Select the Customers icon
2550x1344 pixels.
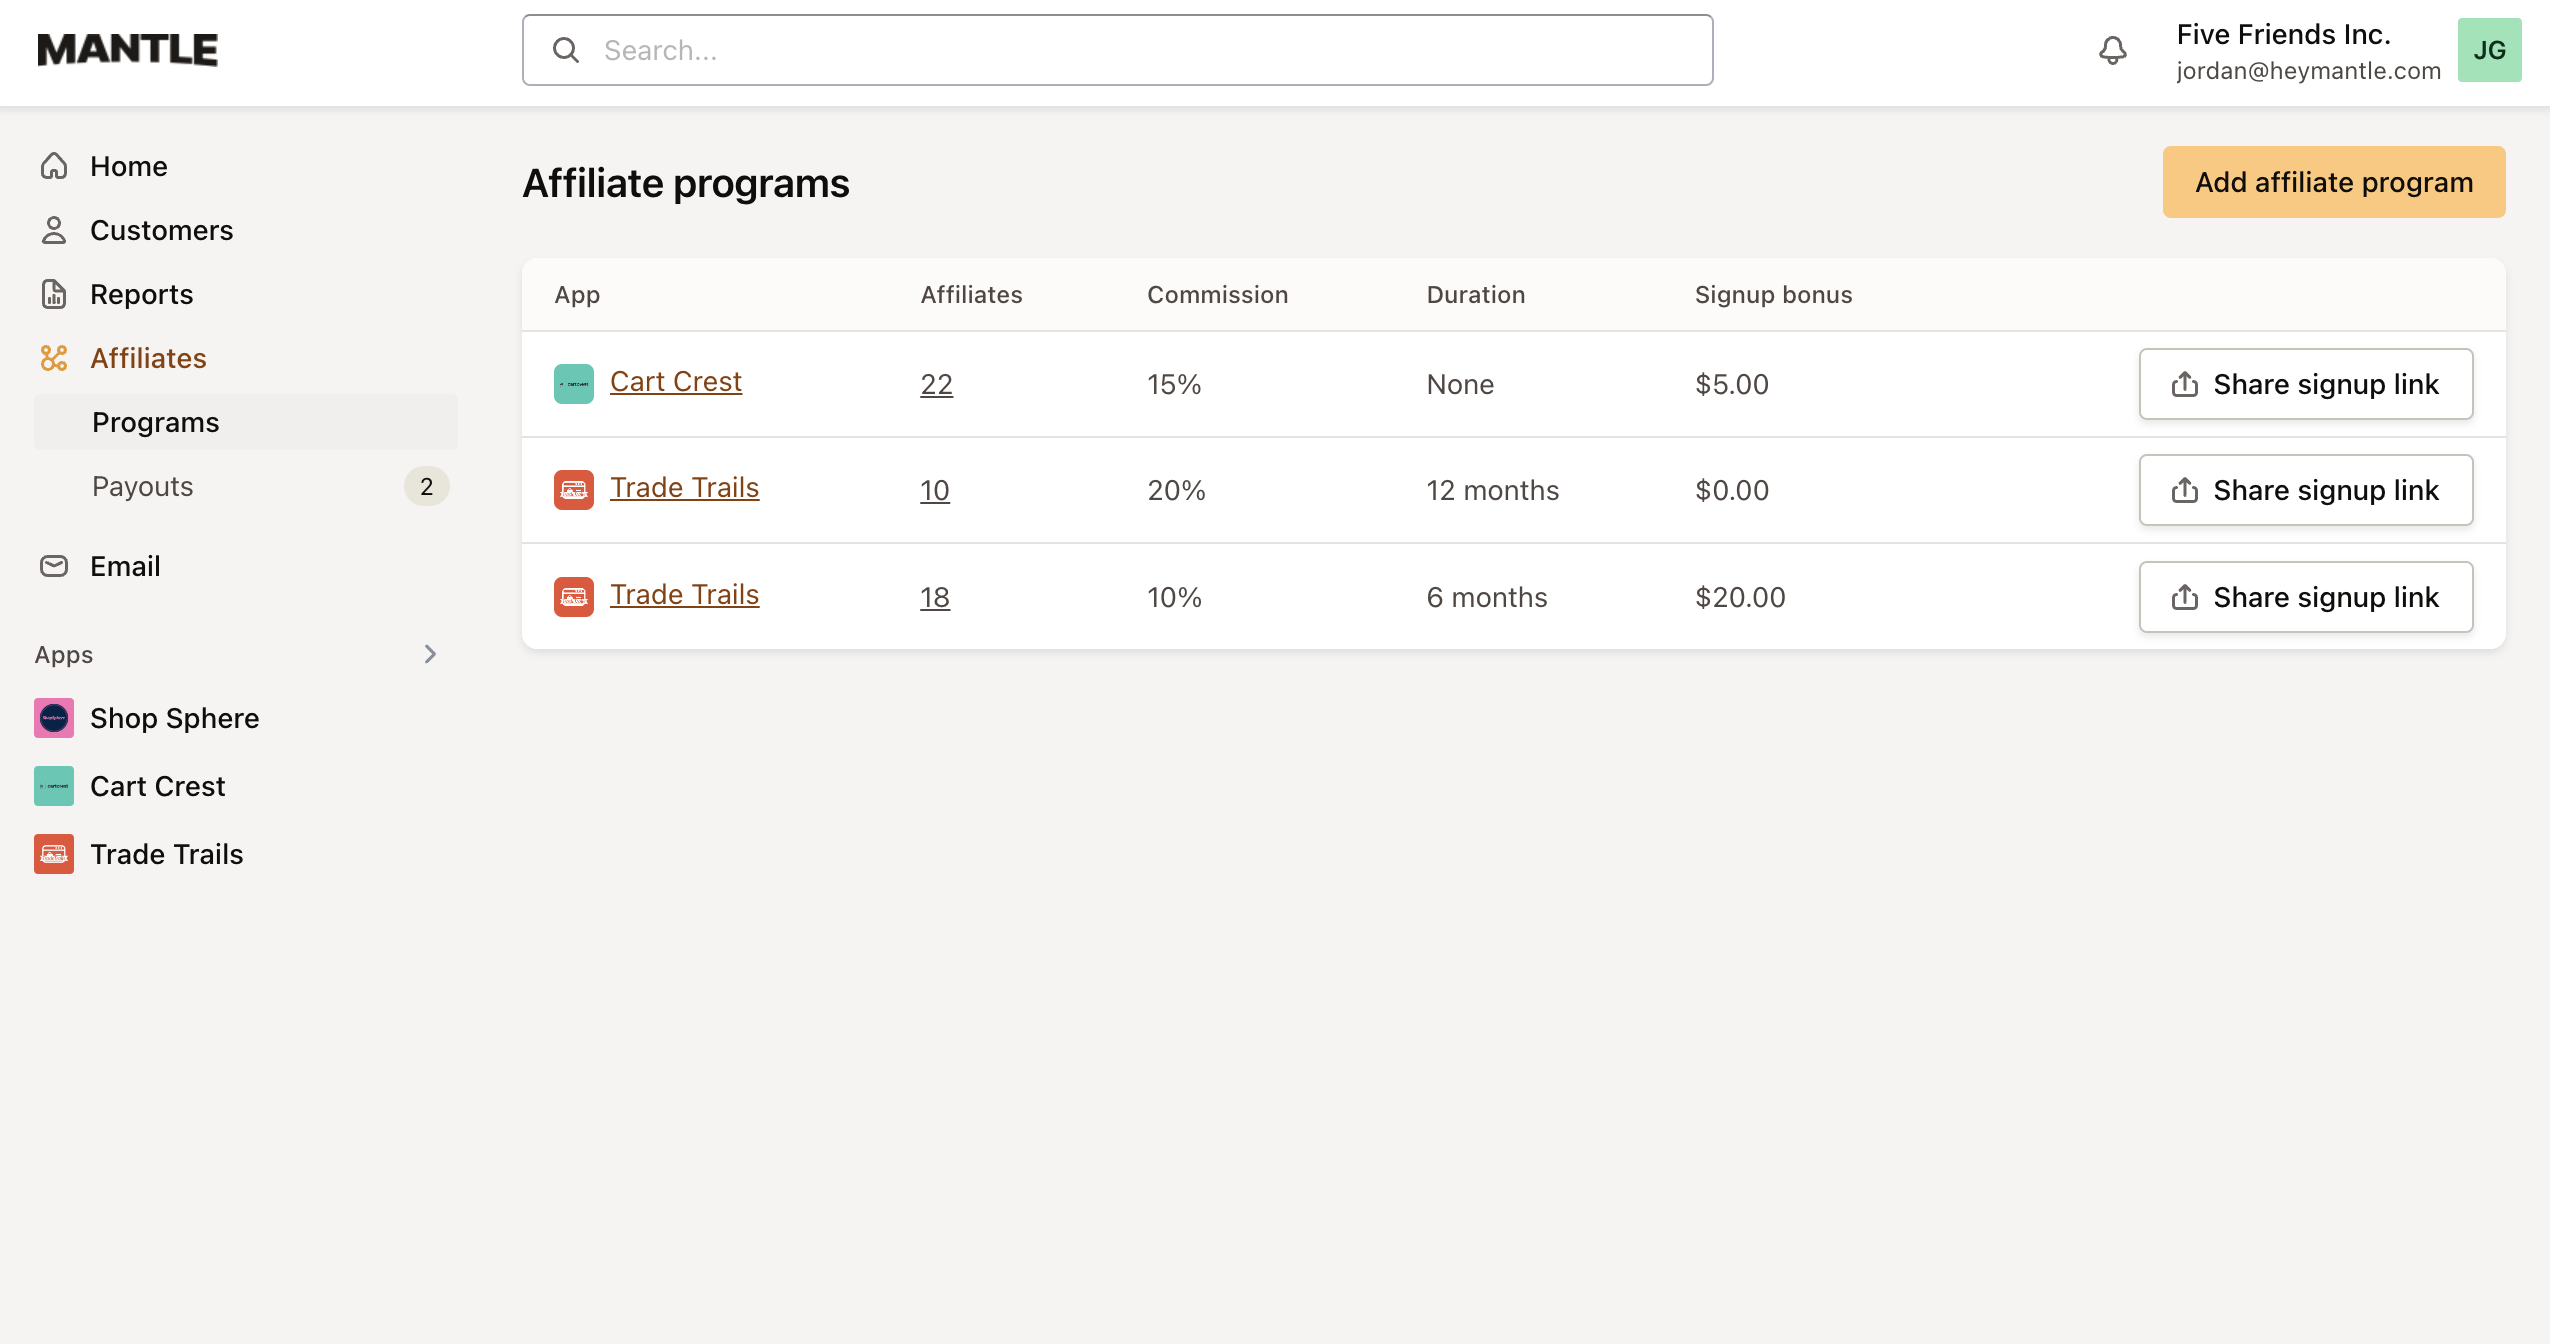pyautogui.click(x=54, y=230)
